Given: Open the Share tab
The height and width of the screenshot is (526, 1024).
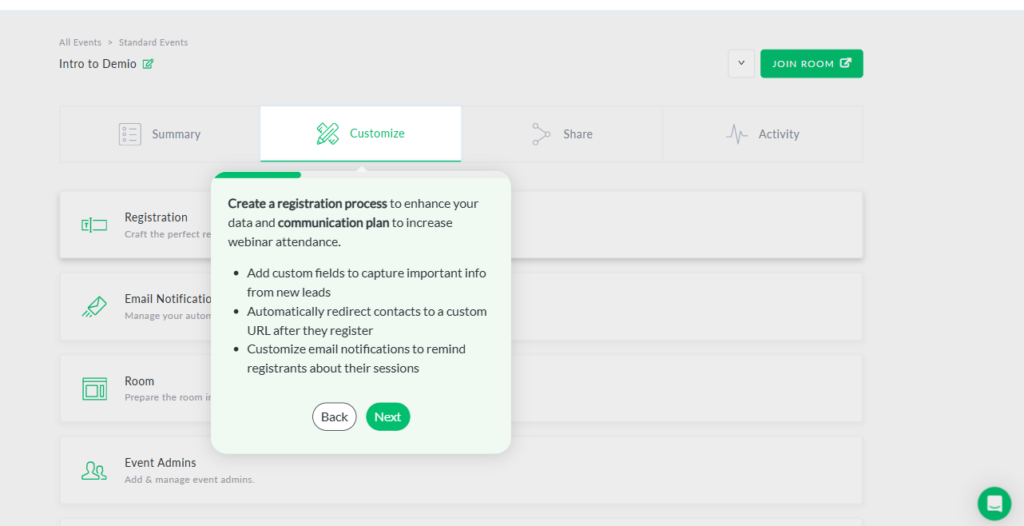Looking at the screenshot, I should coord(562,134).
